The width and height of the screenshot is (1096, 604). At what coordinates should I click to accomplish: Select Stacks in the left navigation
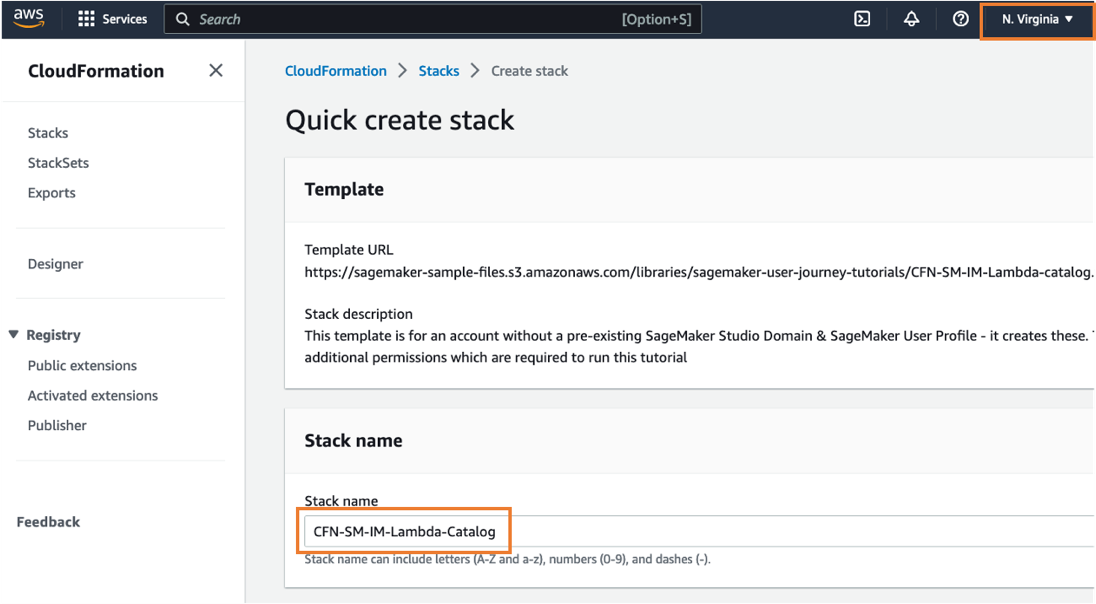tap(48, 132)
